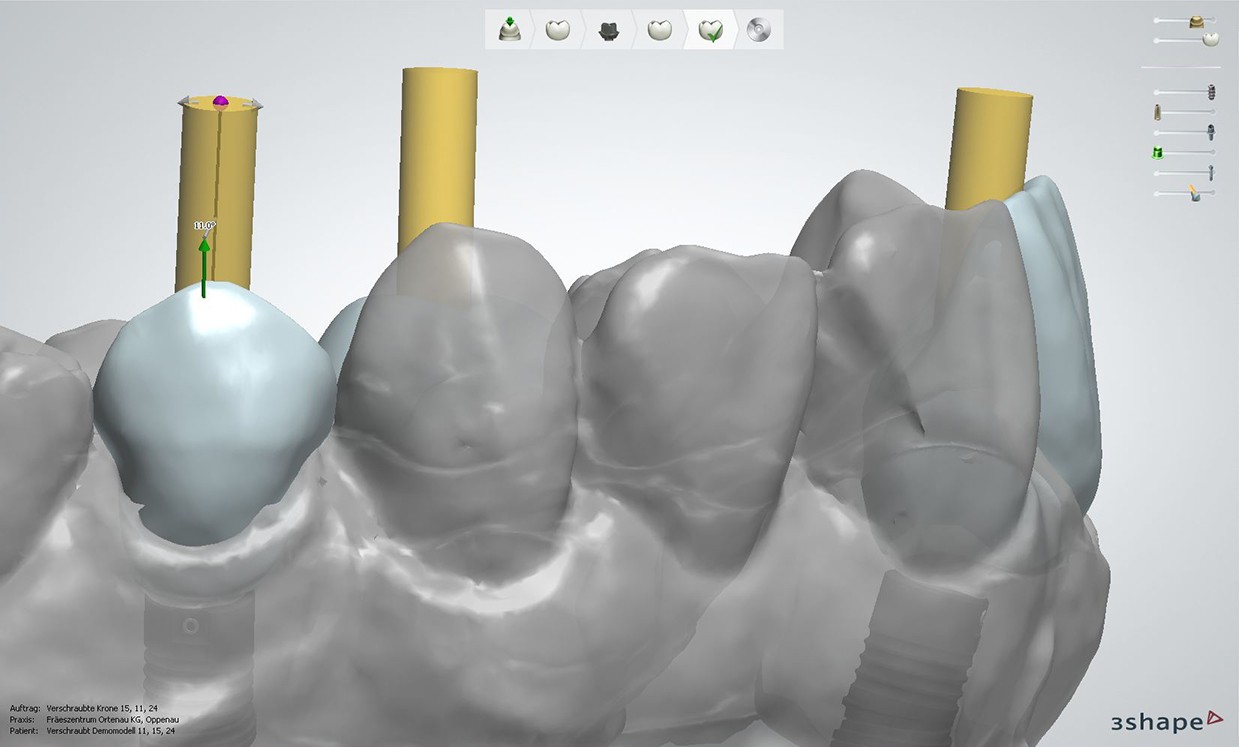1239x747 pixels.
Task: Go to the dark abutment design step
Action: click(608, 30)
